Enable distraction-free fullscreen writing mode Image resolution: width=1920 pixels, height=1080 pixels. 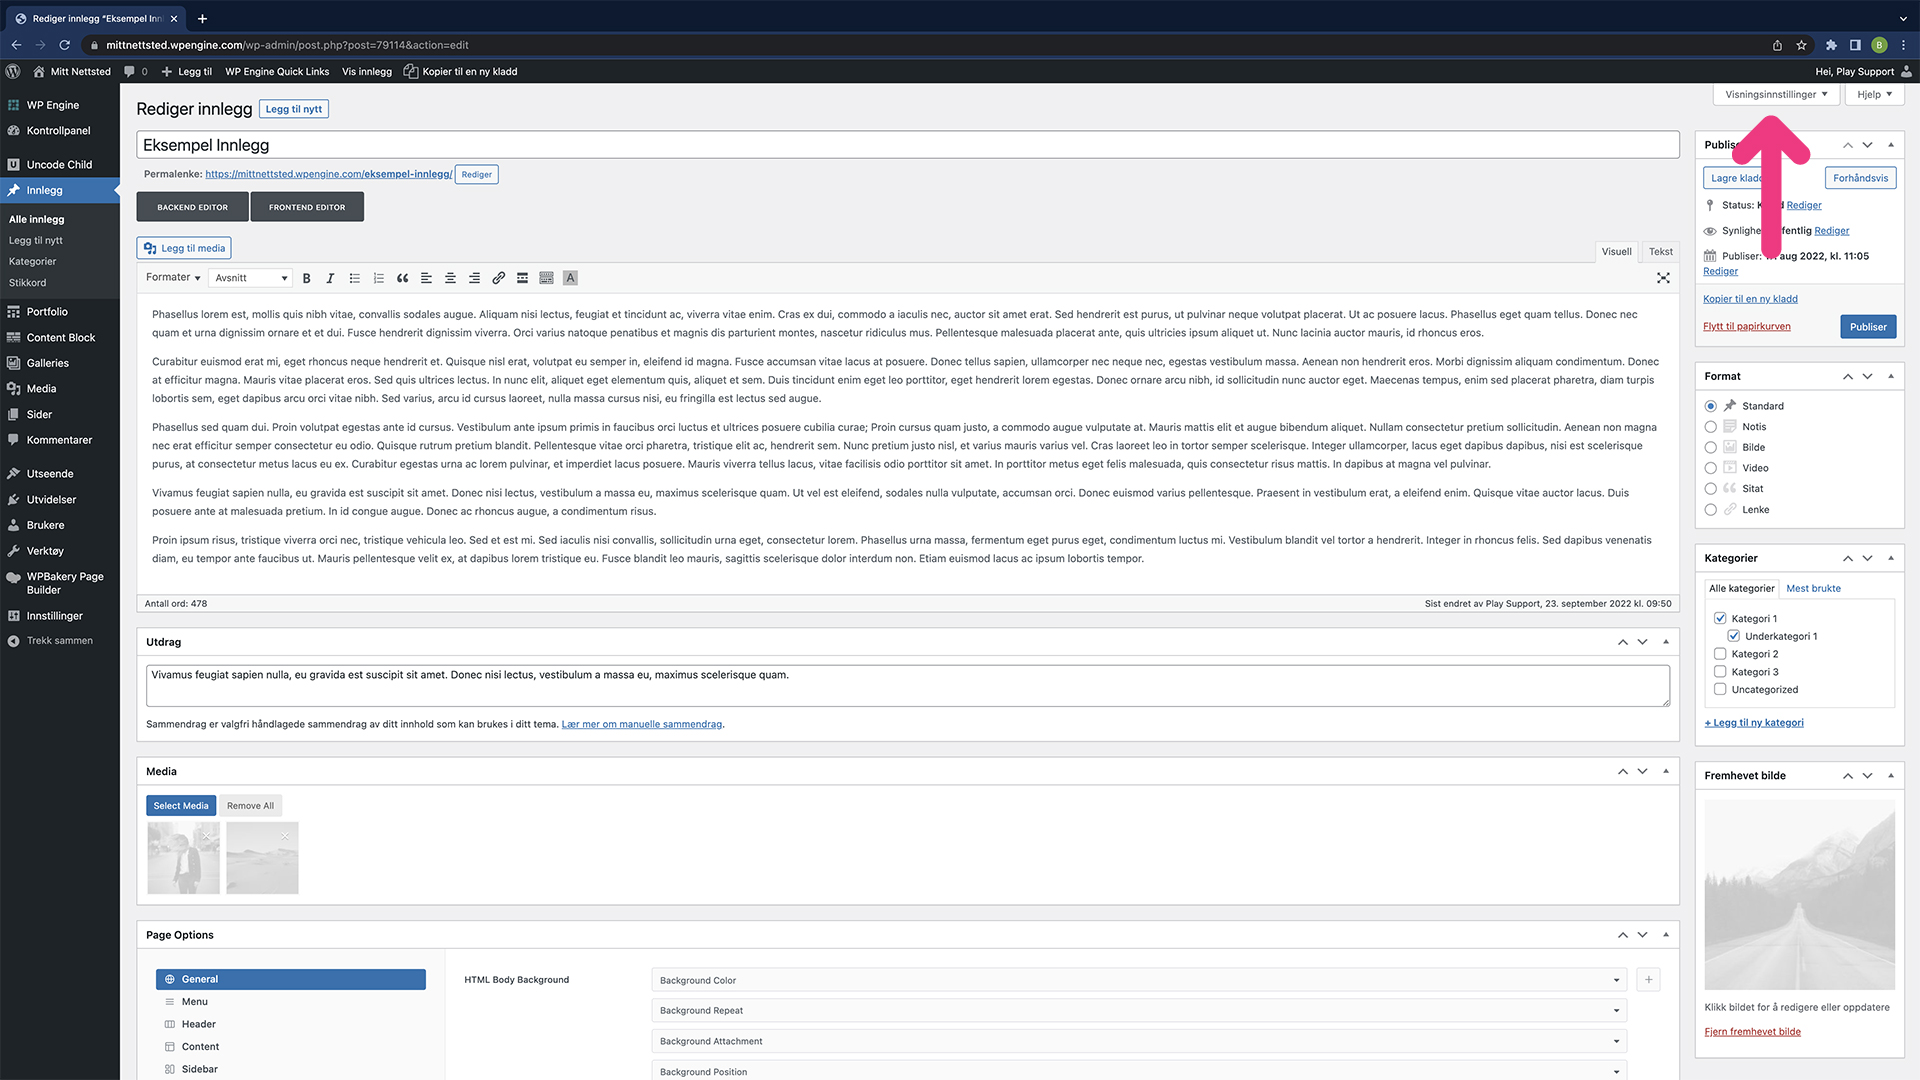1663,278
